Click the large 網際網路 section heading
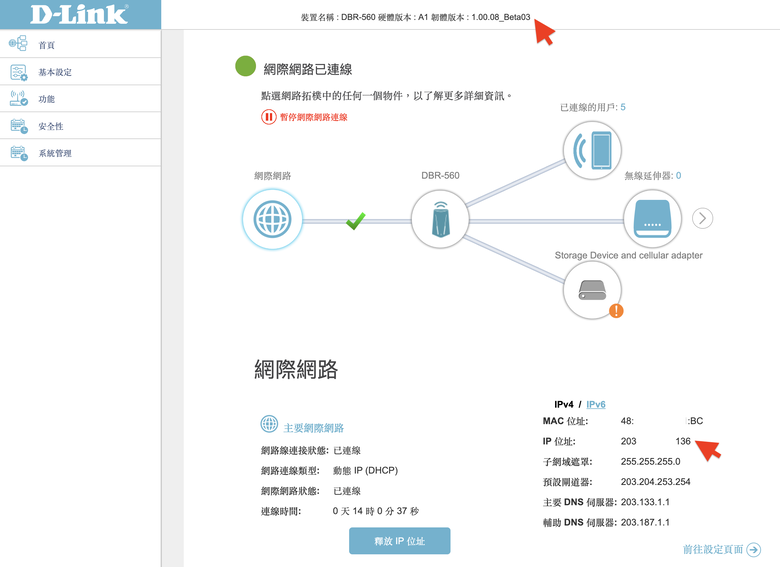 [296, 370]
